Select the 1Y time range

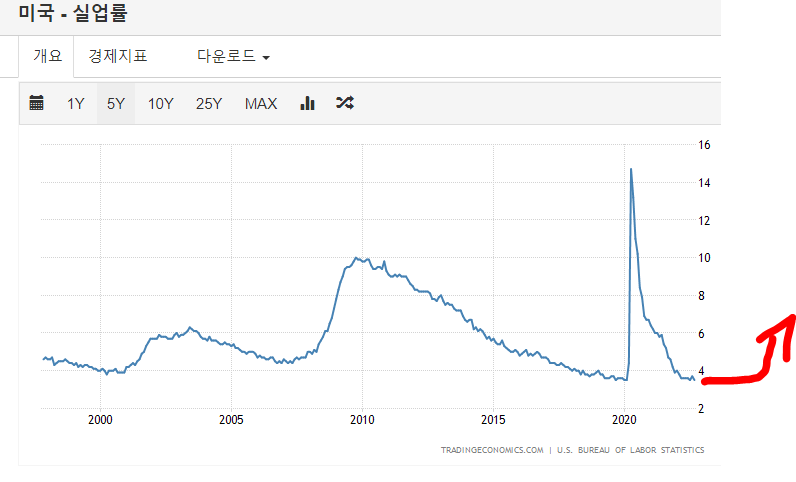coord(76,104)
